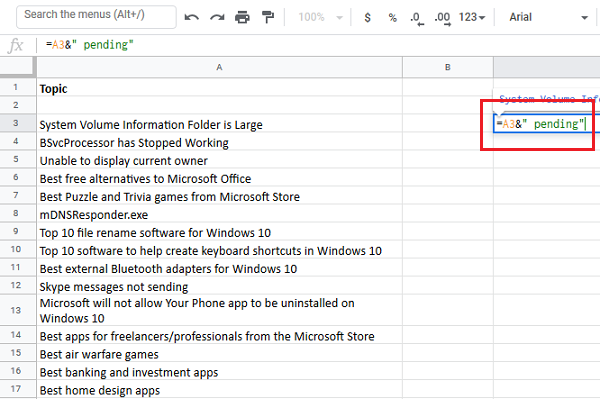Select the Paint format roller icon
600x399 pixels.
click(268, 17)
